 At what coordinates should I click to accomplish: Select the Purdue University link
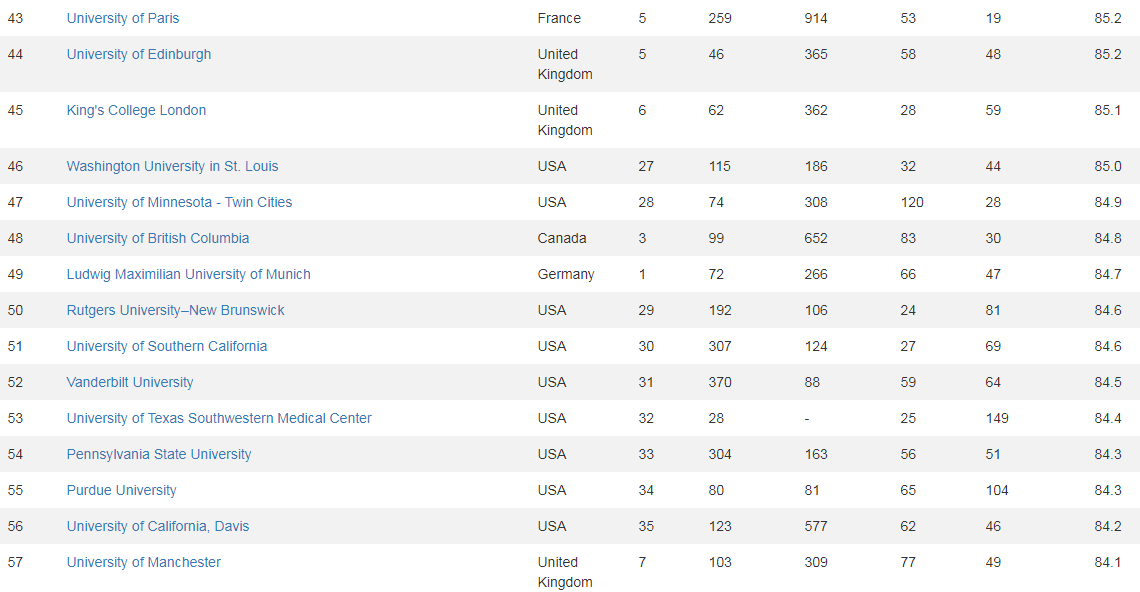coord(121,490)
